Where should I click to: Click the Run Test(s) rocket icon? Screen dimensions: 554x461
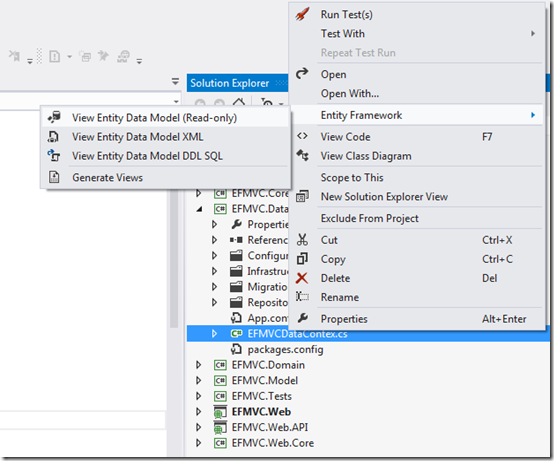302,14
